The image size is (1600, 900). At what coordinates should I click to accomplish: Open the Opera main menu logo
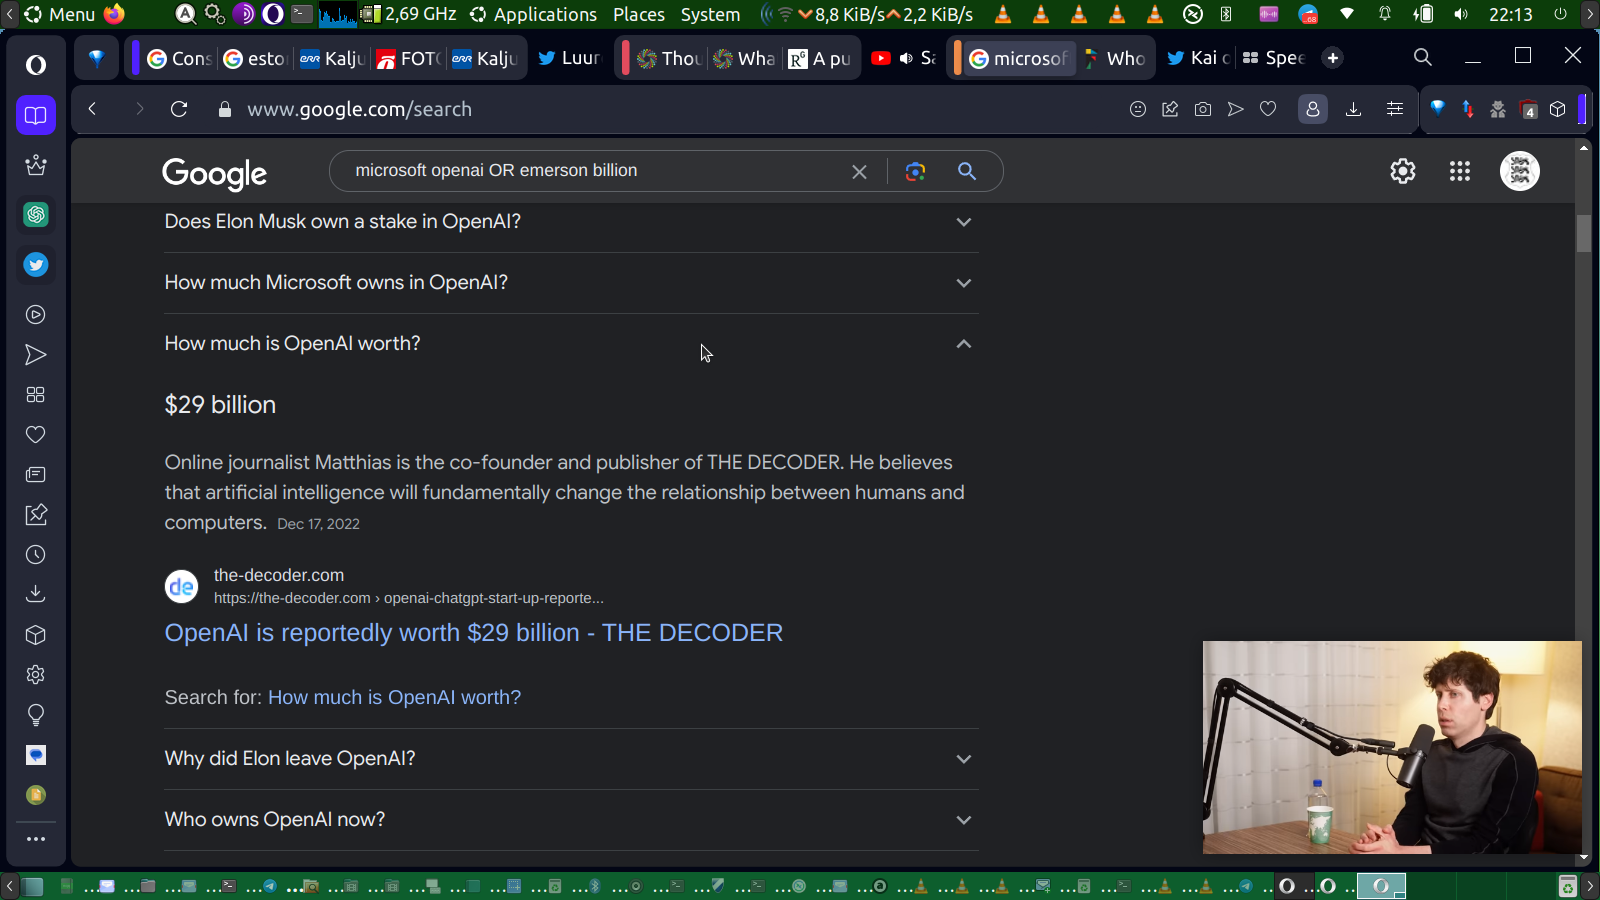36,65
